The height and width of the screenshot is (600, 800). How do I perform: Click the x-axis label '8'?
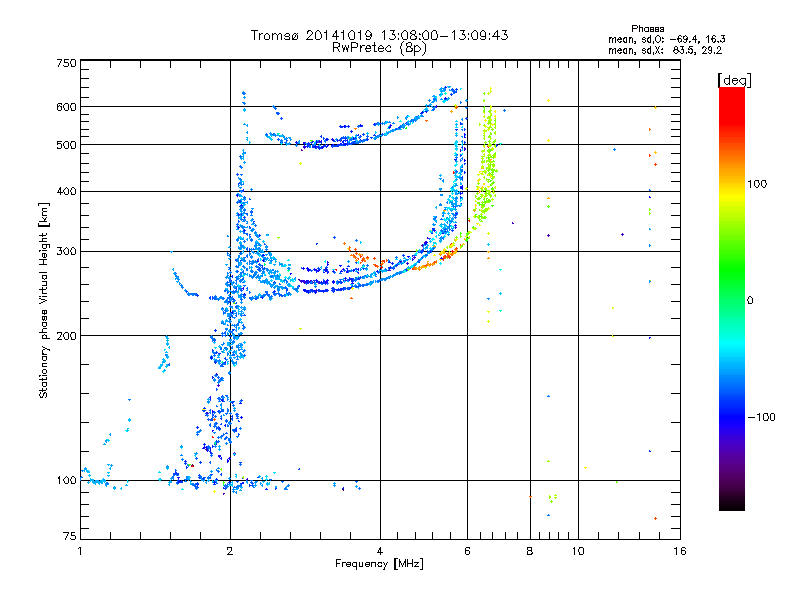tap(530, 551)
